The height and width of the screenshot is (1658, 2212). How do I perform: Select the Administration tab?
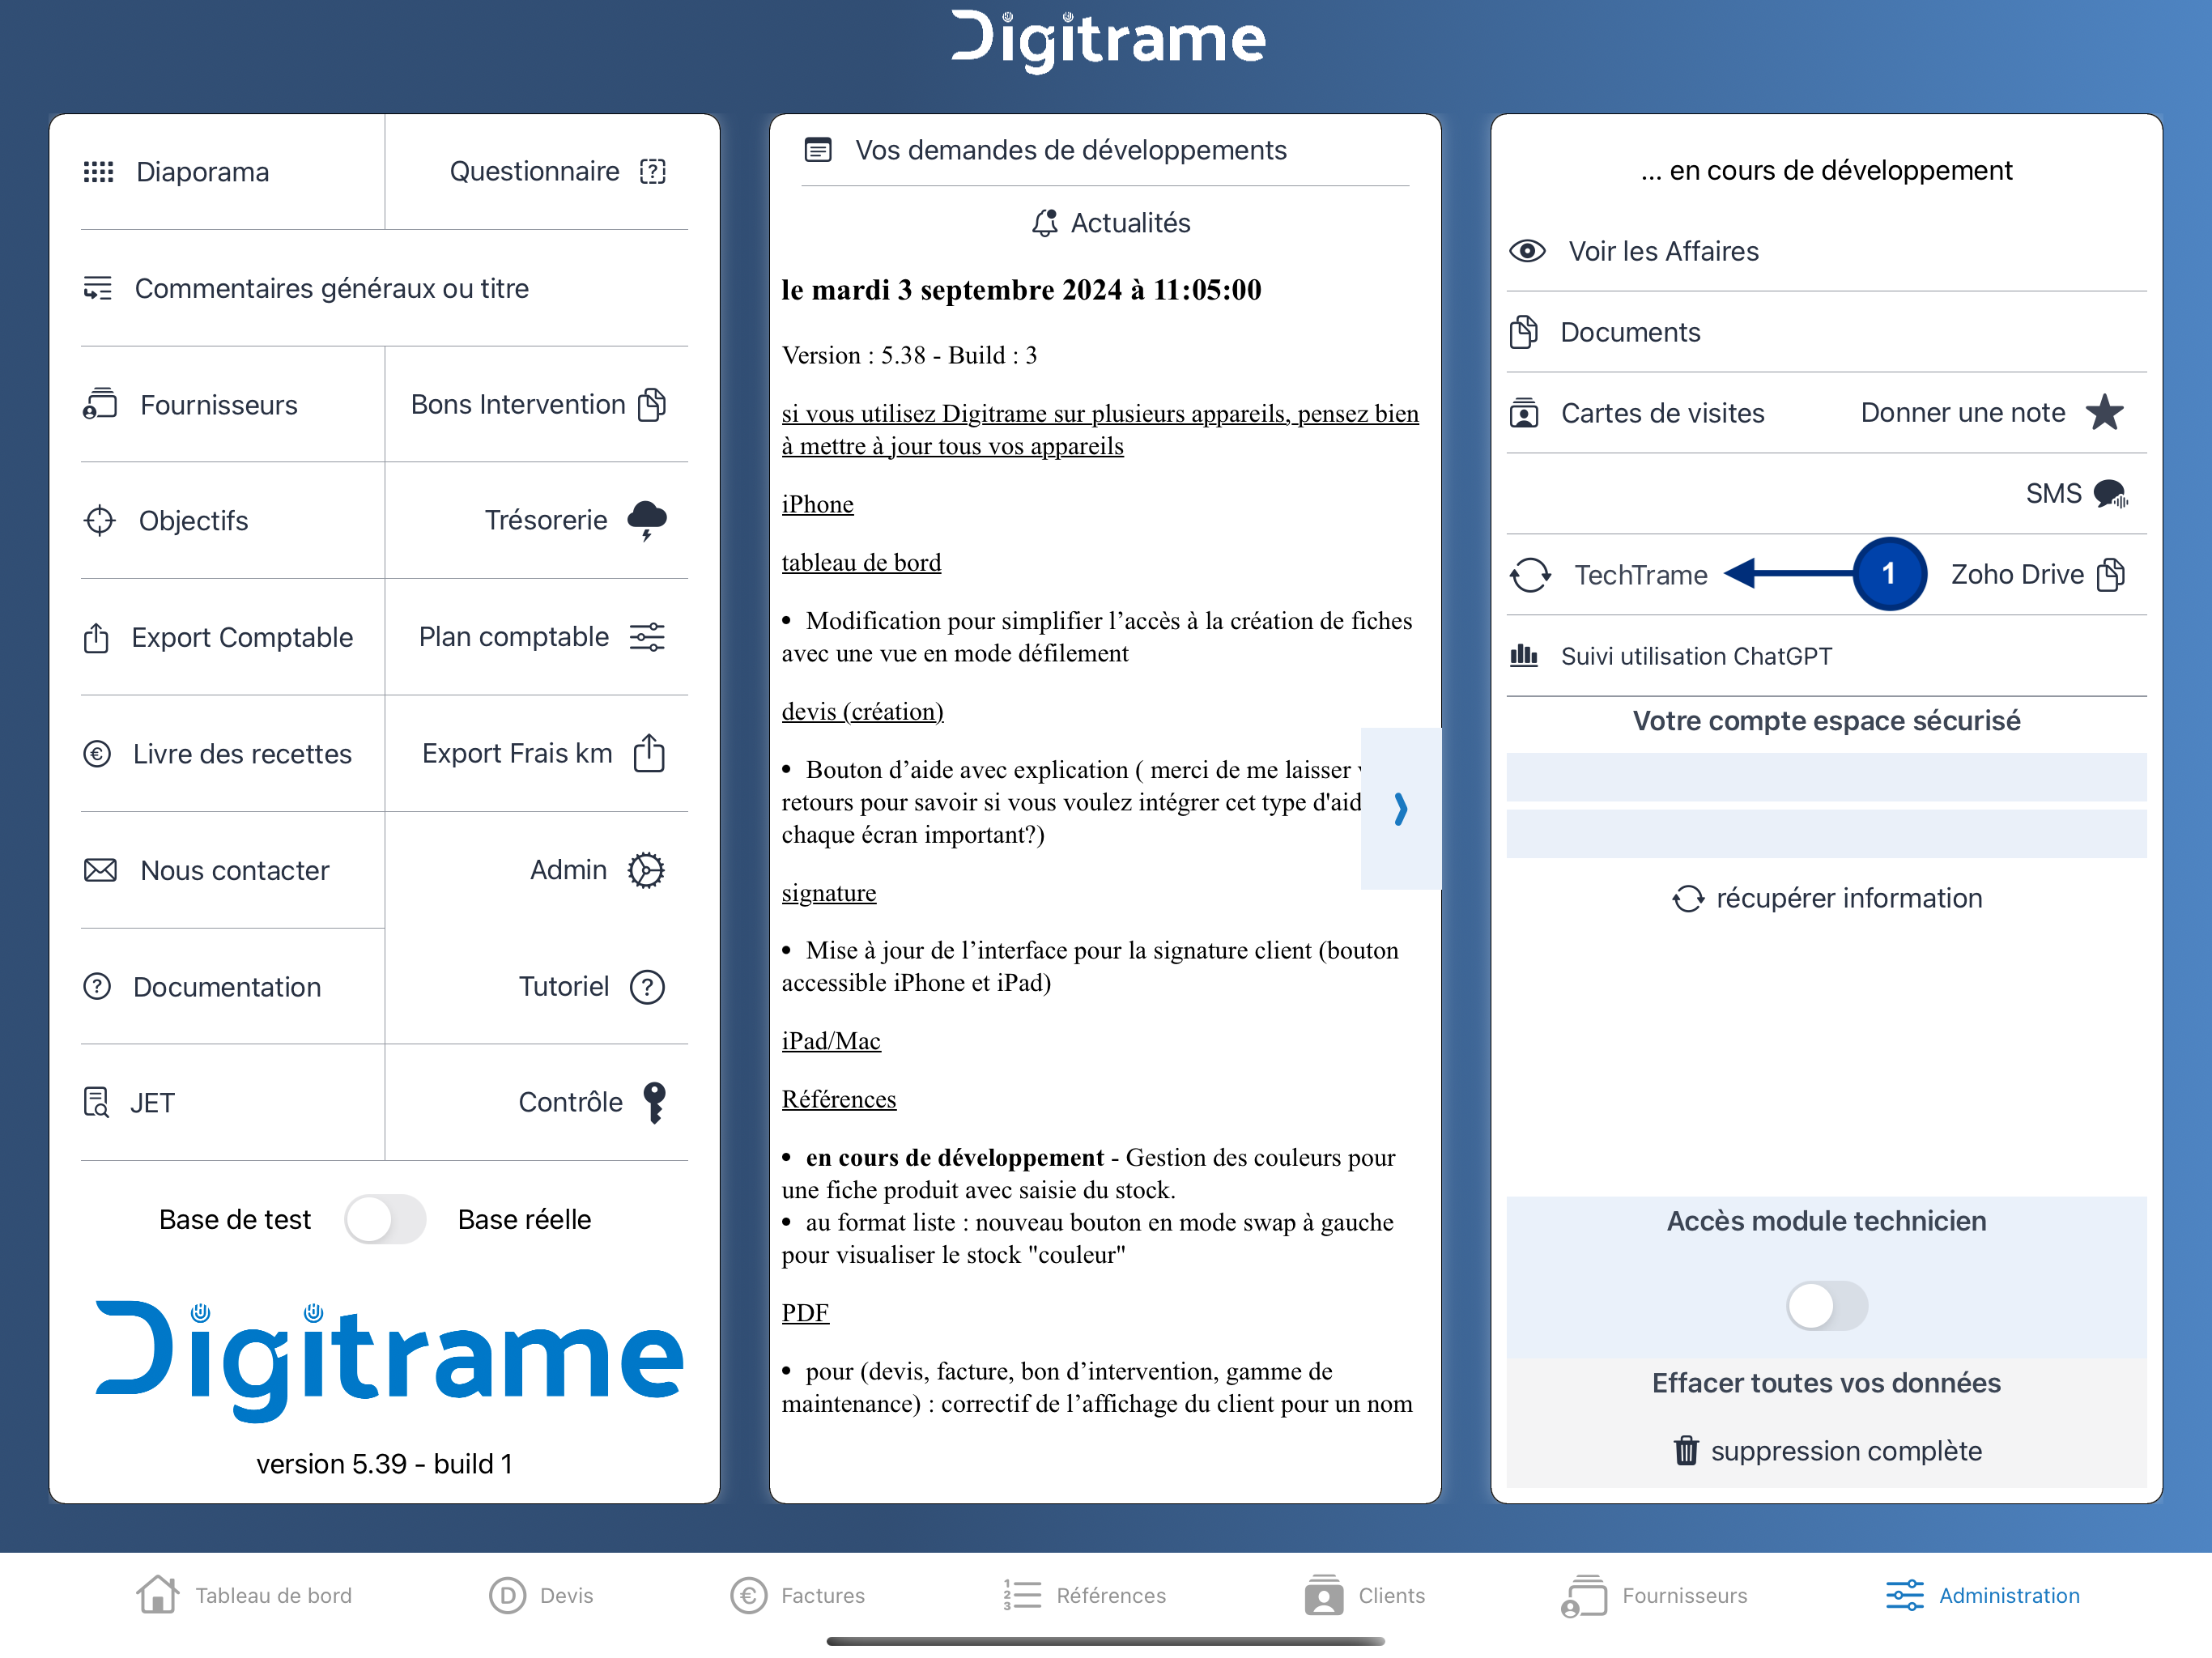(x=1983, y=1595)
